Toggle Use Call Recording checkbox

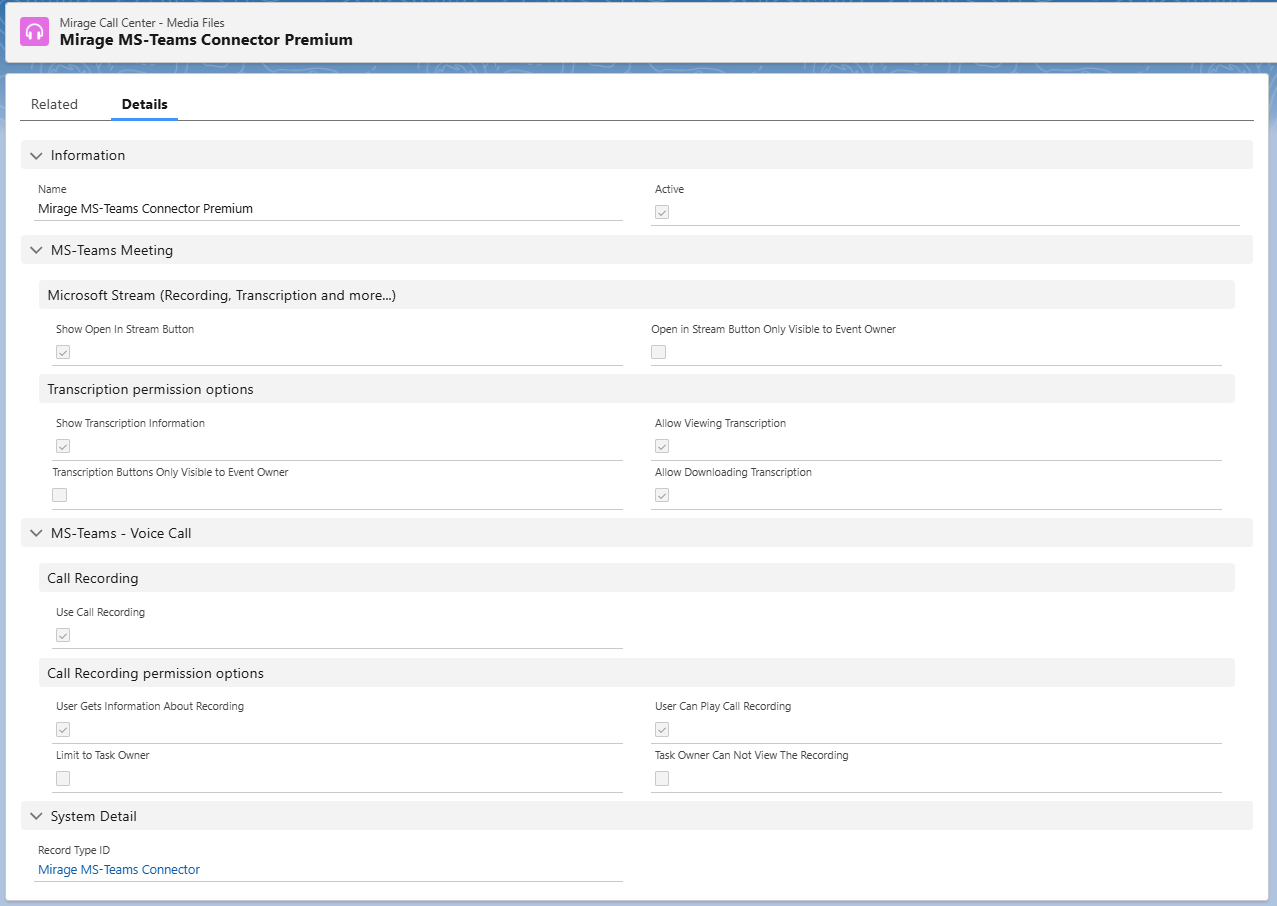tap(63, 635)
